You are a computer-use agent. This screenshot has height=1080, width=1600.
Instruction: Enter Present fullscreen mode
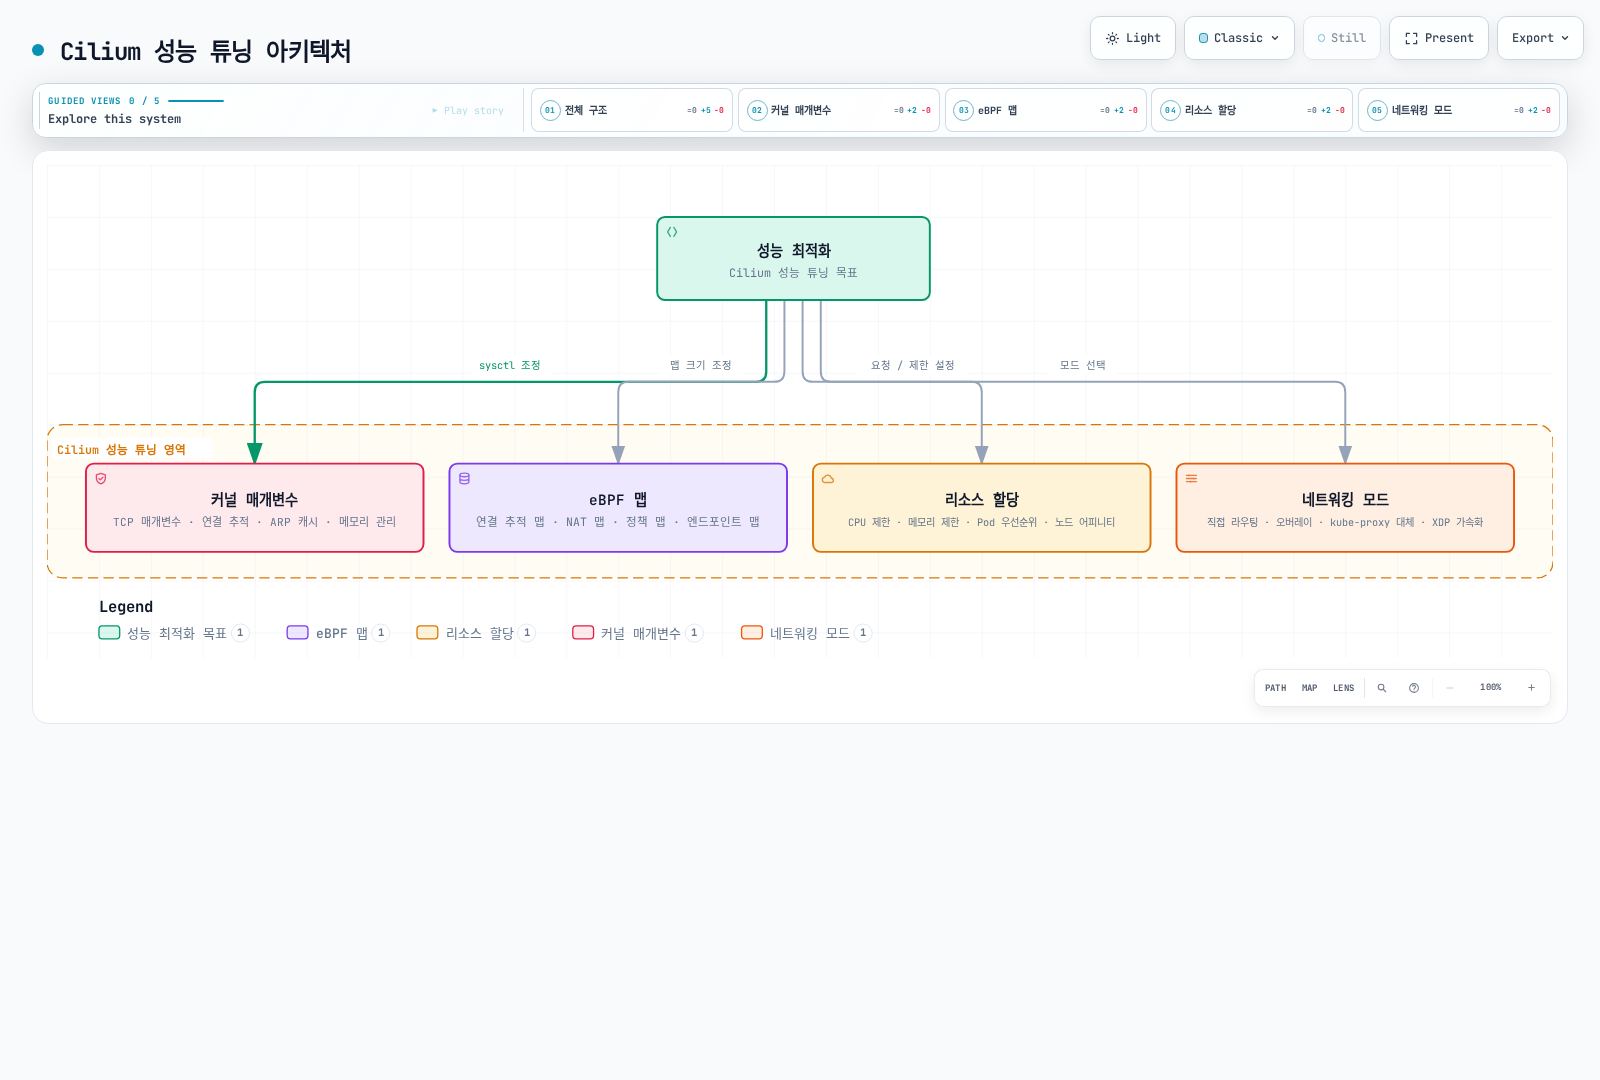(1439, 38)
